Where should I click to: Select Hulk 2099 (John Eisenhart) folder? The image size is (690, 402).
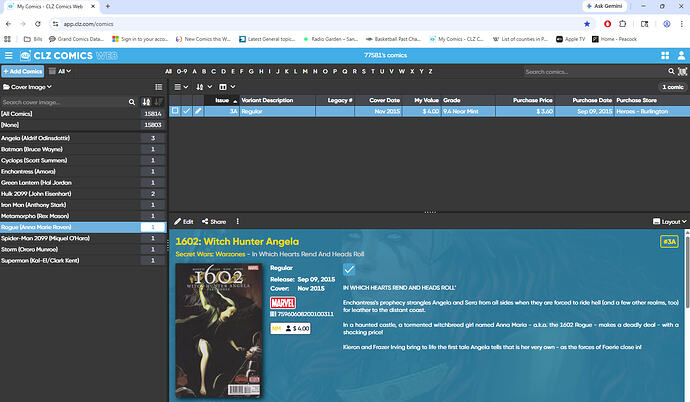[83, 194]
